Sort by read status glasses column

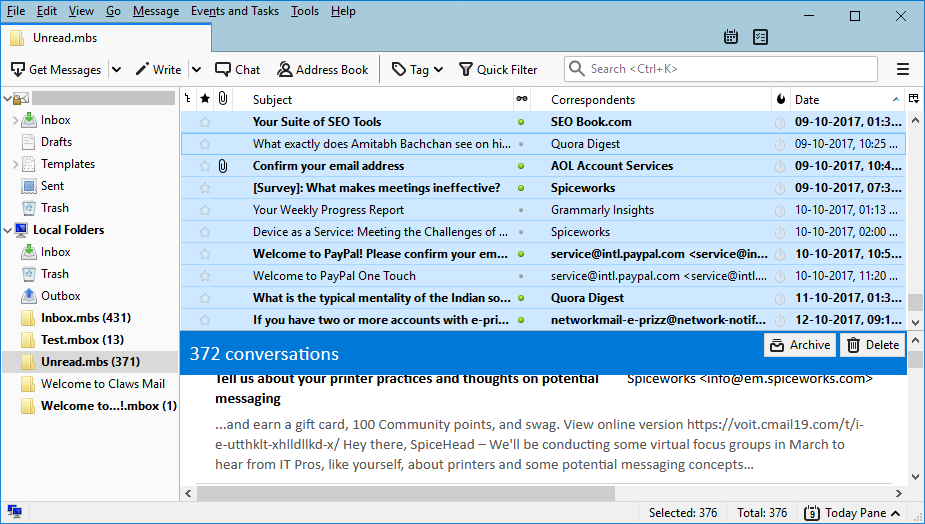pos(522,99)
